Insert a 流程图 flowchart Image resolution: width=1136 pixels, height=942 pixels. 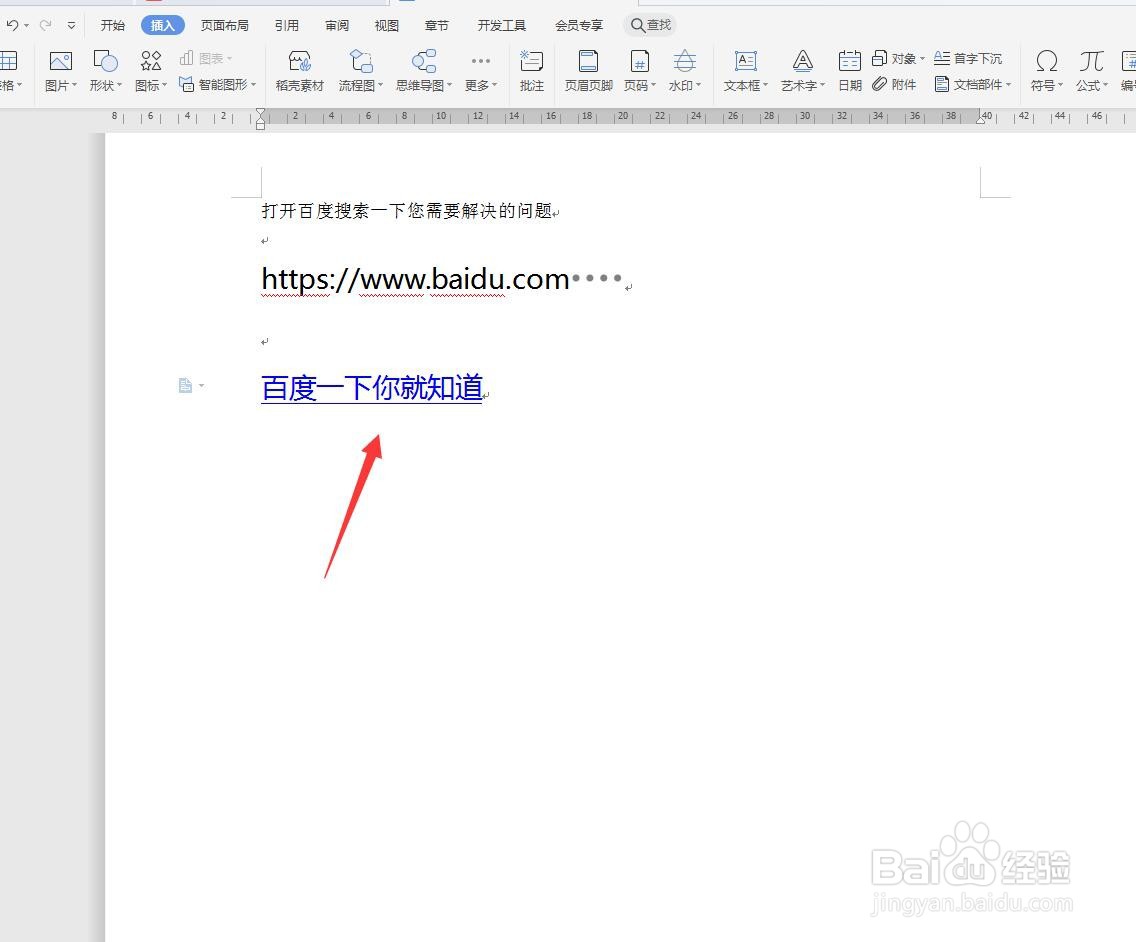358,70
